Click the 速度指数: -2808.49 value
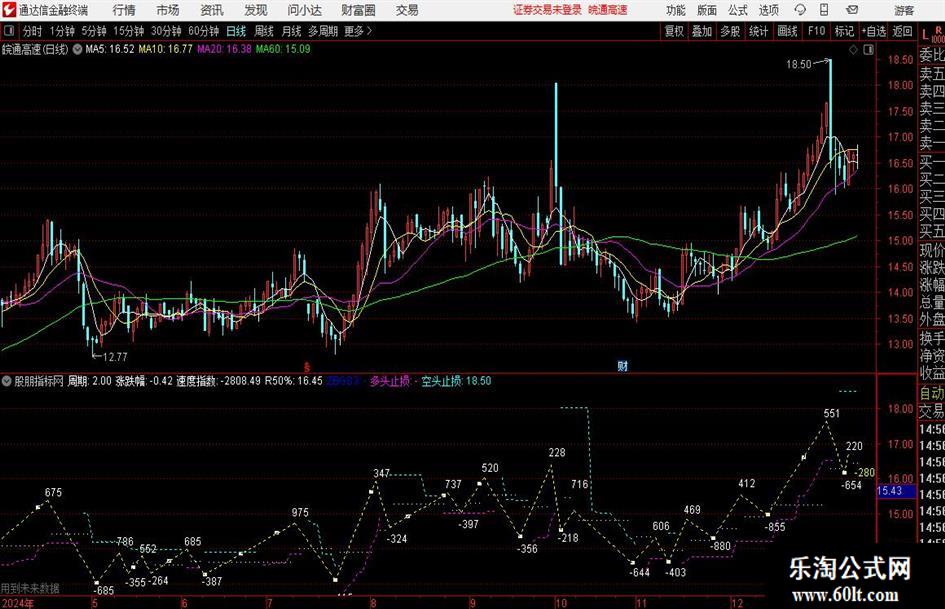Viewport: 945px width, 609px height. (x=218, y=381)
